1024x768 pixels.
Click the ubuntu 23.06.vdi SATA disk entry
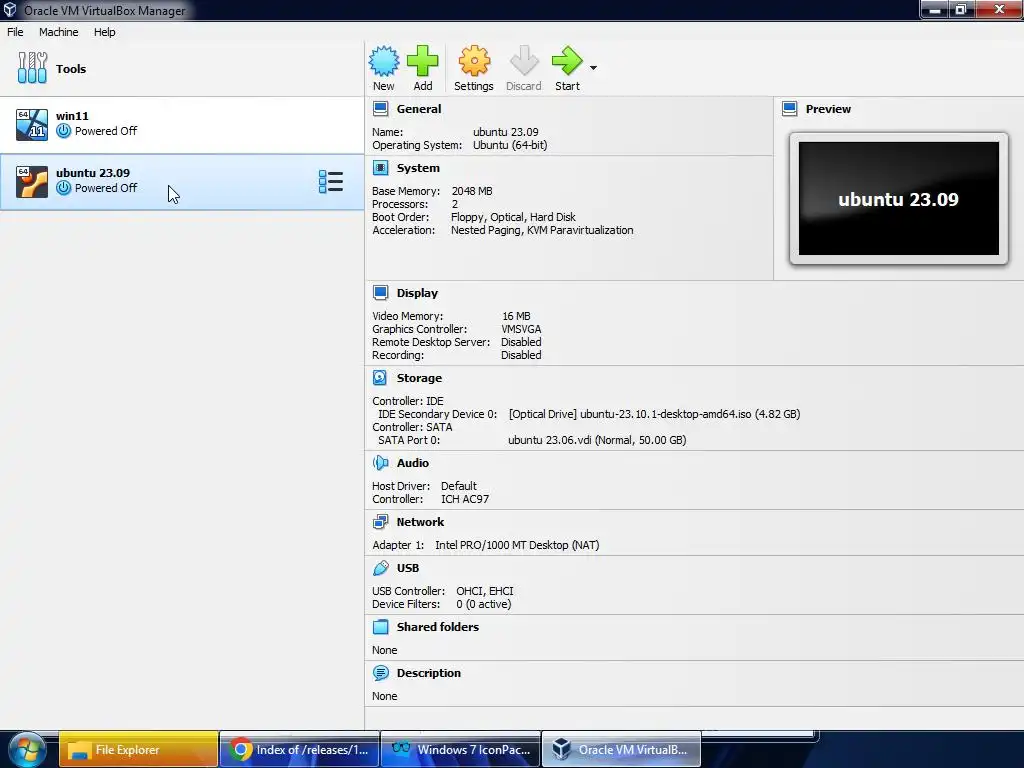click(597, 440)
